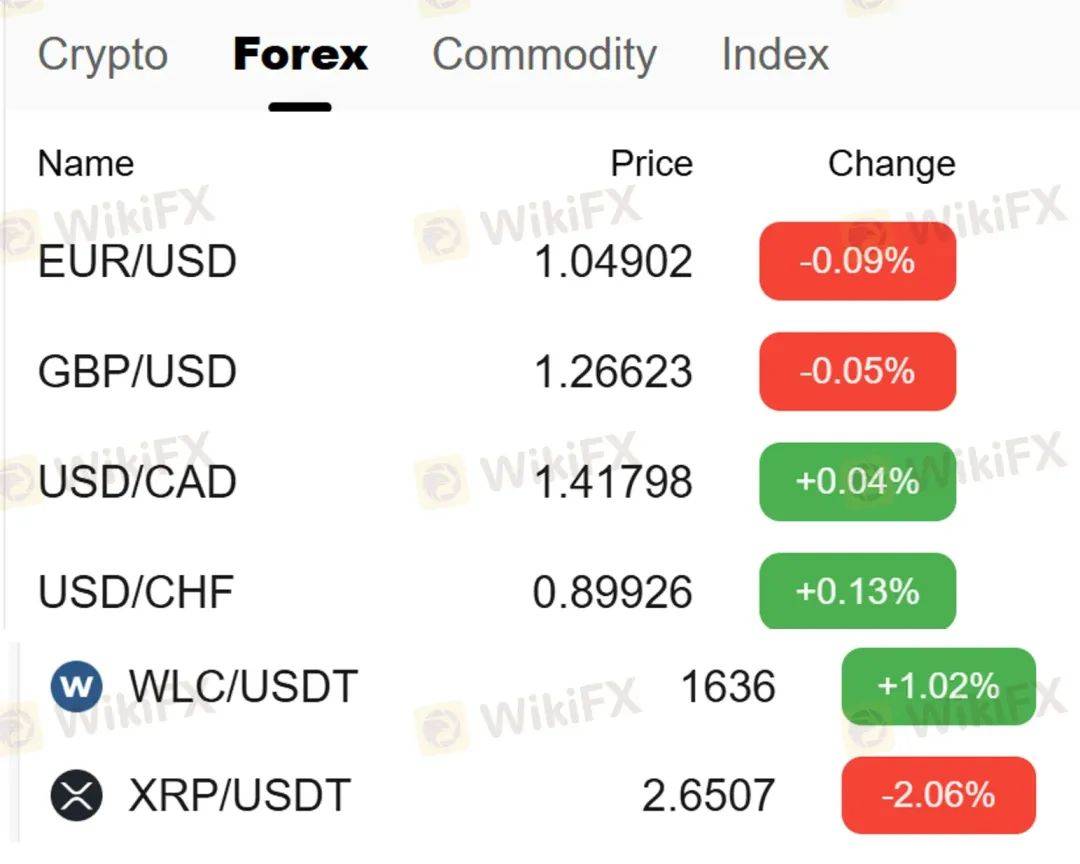Choose the USD/CHF pair
The image size is (1080, 864).
pyautogui.click(x=496, y=591)
